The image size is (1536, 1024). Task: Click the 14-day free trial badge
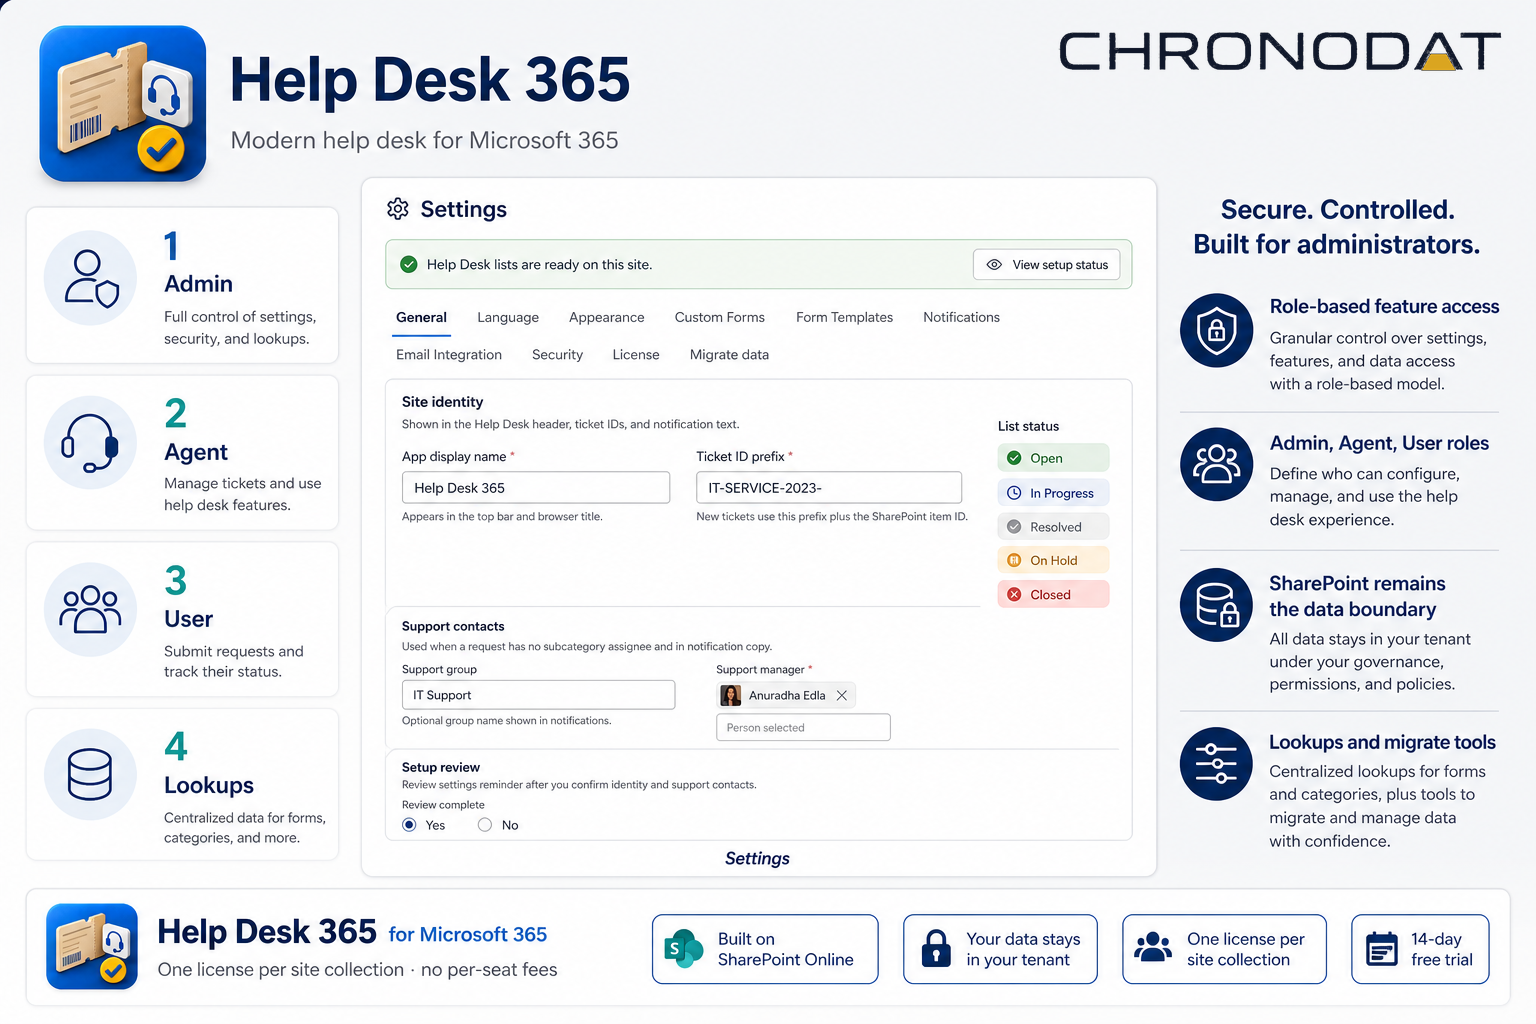pyautogui.click(x=1420, y=949)
